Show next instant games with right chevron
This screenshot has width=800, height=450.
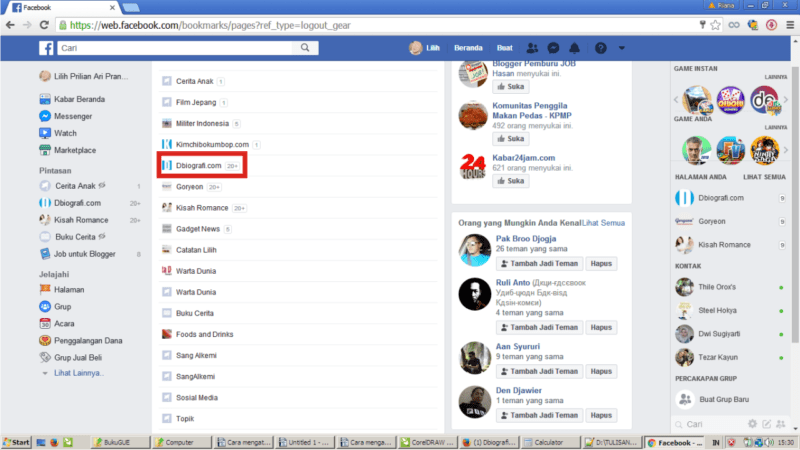pyautogui.click(x=786, y=99)
